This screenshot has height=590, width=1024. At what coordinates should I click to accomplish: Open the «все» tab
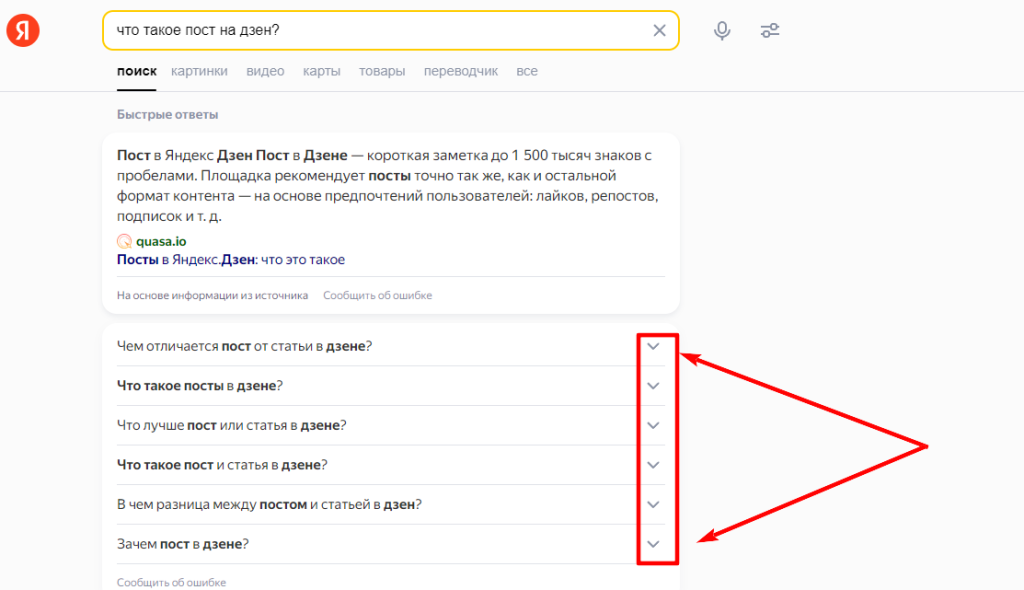pyautogui.click(x=527, y=71)
